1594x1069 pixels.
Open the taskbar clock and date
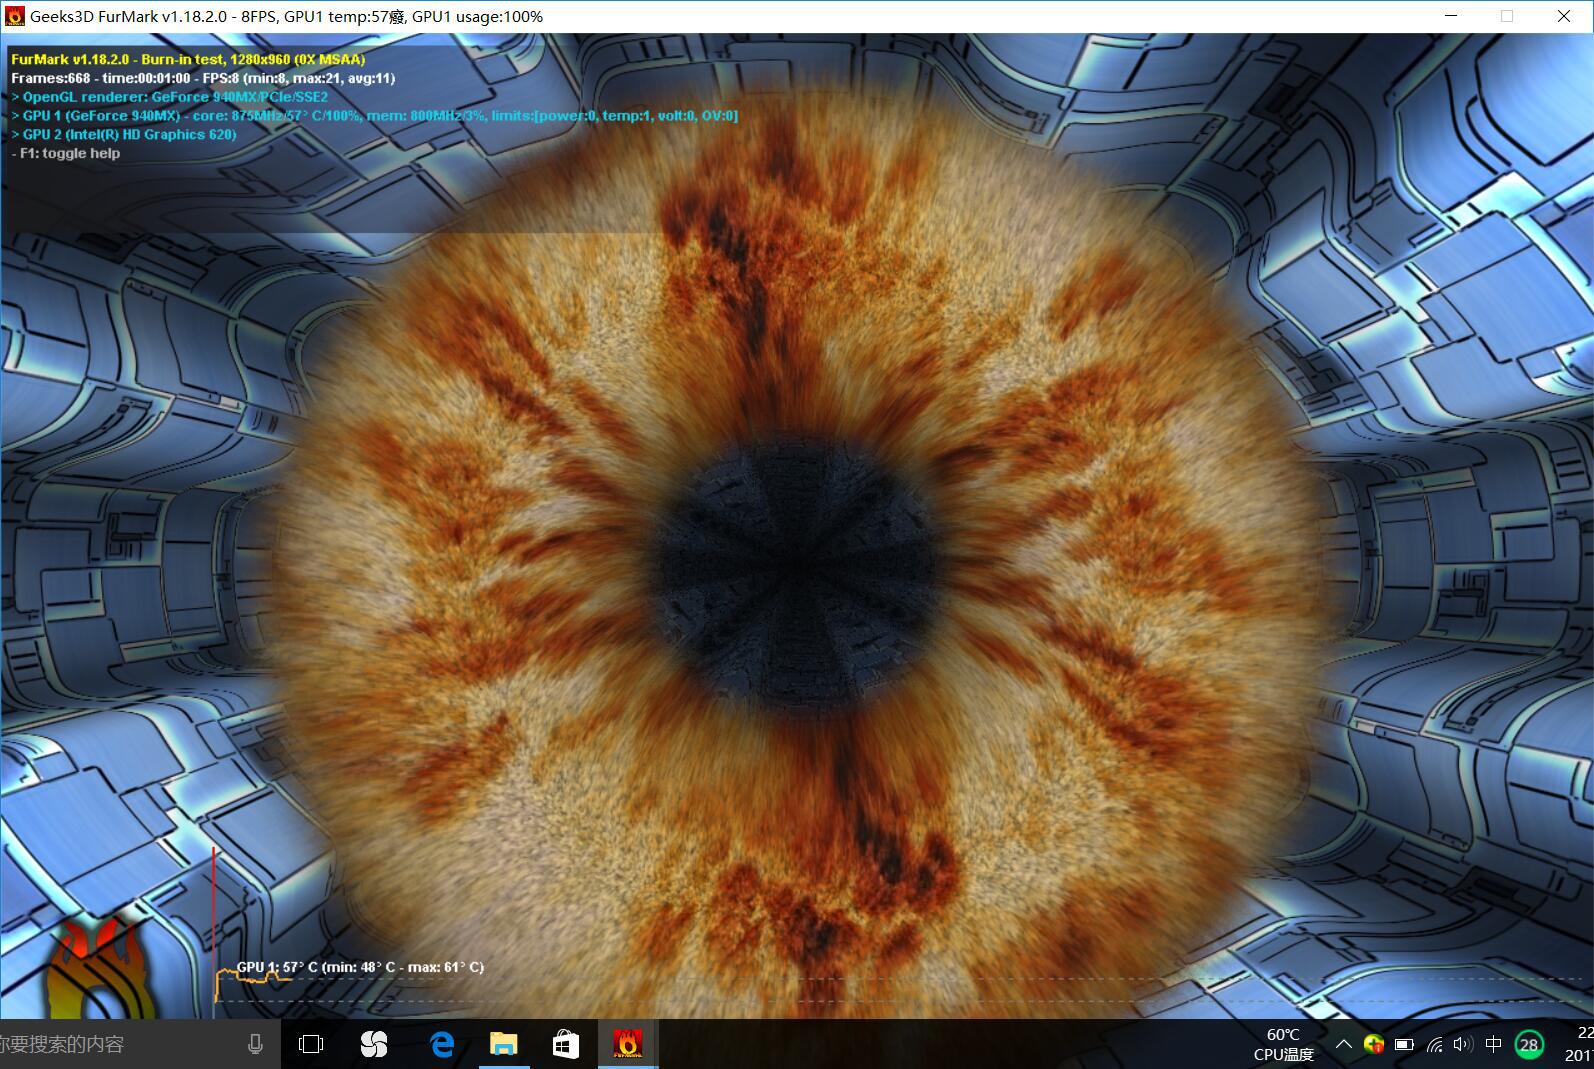[1579, 1044]
